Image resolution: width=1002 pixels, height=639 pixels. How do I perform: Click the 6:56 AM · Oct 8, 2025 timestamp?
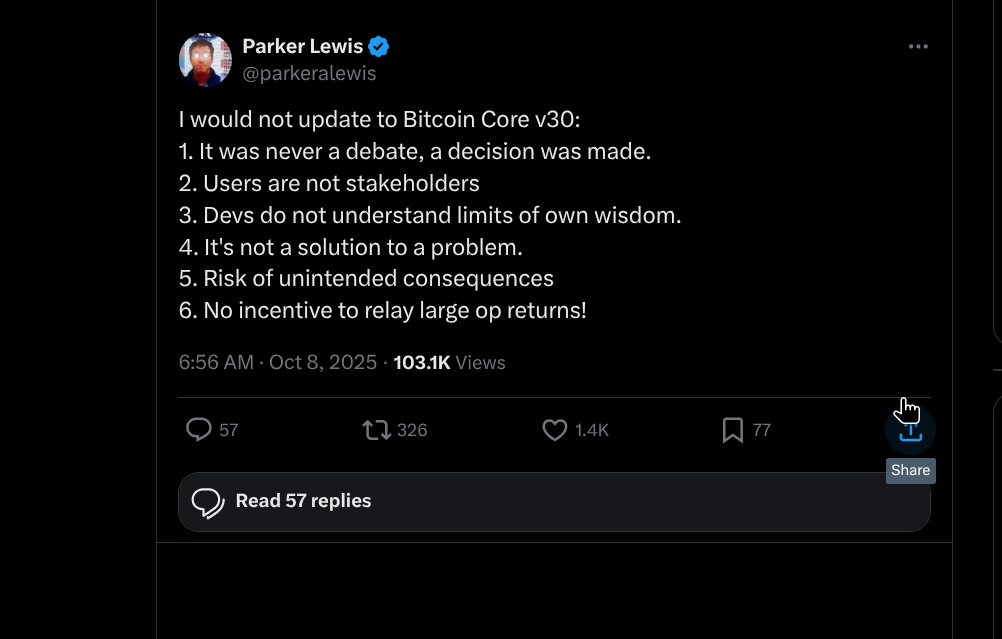[x=278, y=363]
